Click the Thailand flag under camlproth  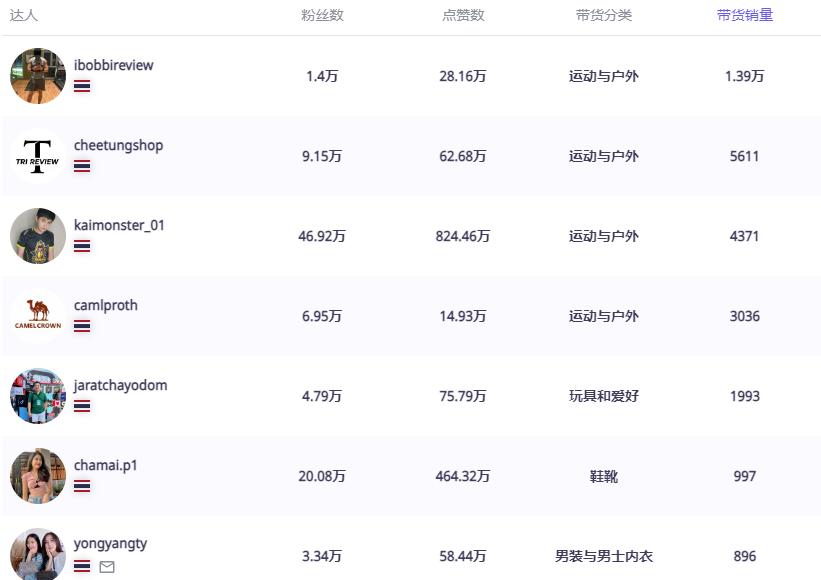pyautogui.click(x=82, y=326)
